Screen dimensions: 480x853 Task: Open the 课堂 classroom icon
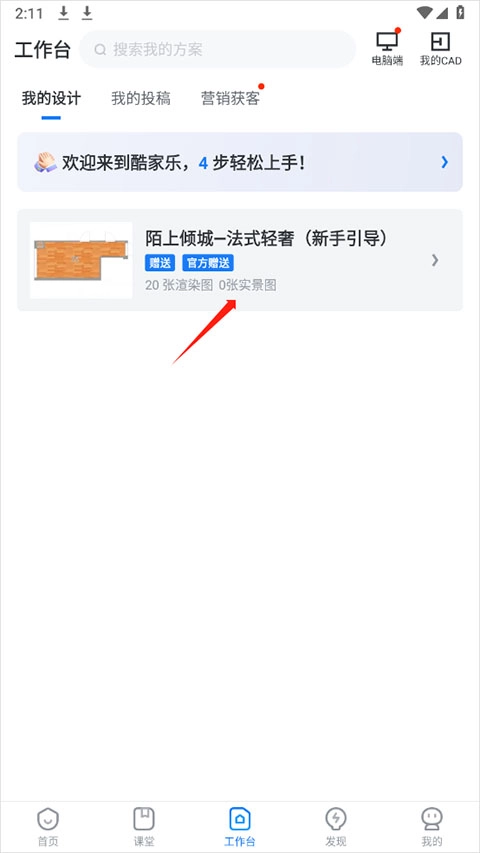[144, 818]
